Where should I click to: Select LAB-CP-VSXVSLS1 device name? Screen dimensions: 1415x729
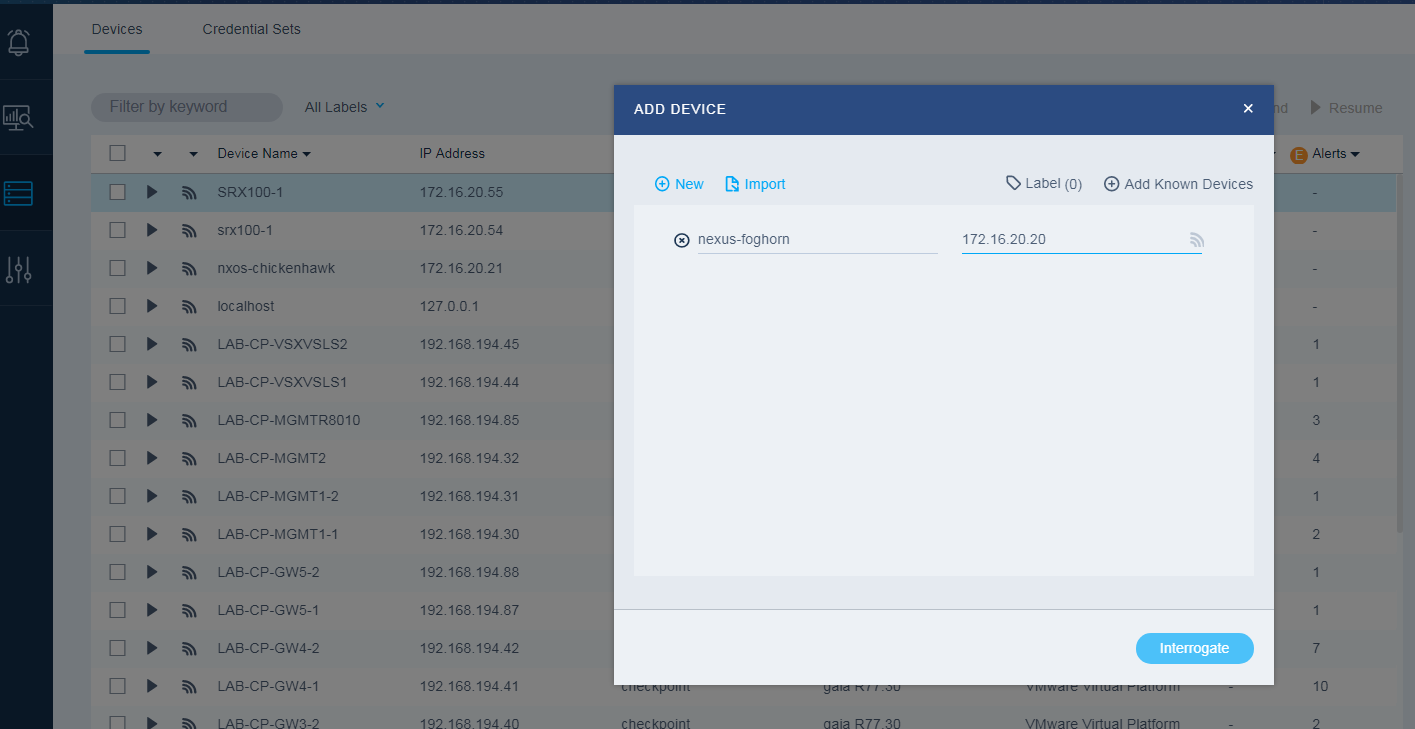(282, 382)
